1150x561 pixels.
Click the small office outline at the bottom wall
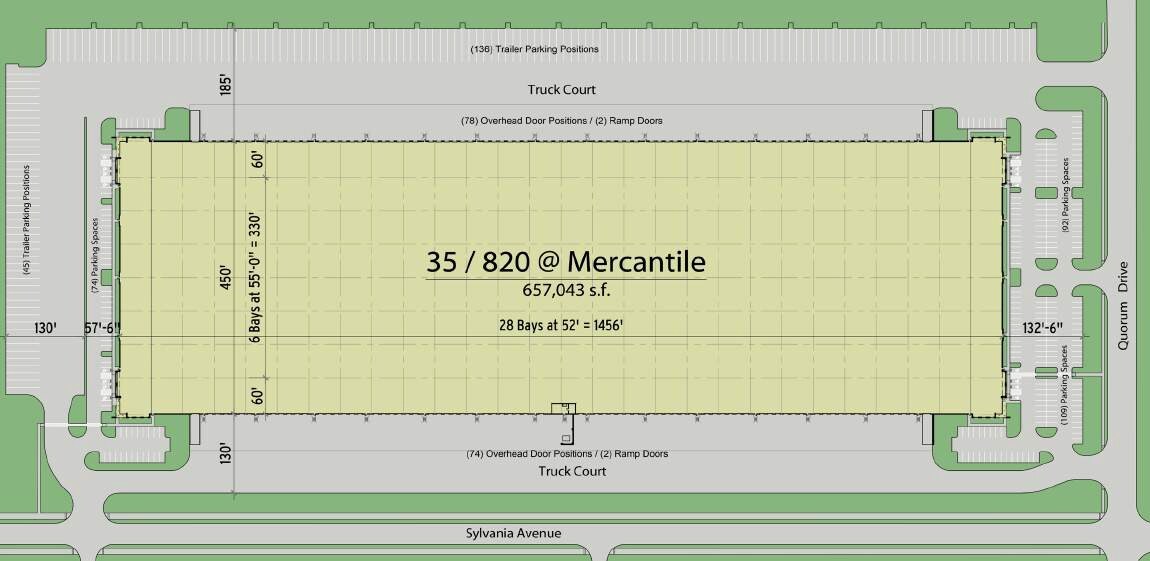pyautogui.click(x=564, y=408)
